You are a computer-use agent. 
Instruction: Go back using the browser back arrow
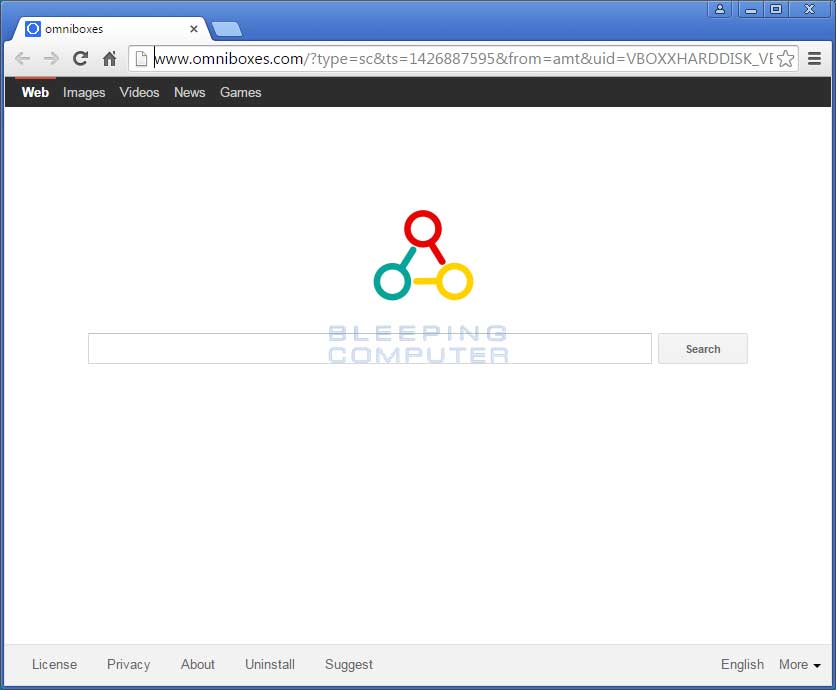pos(22,58)
